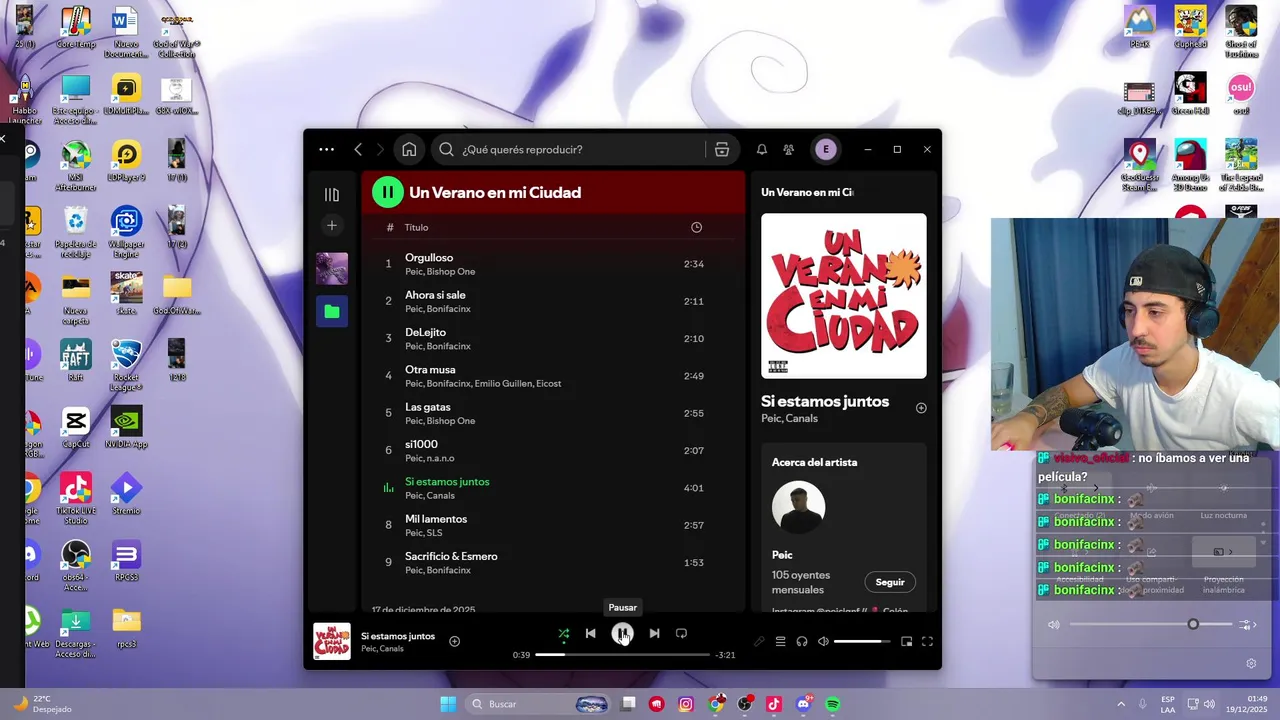The image size is (1280, 720).
Task: Click the plus to create a playlist
Action: tap(332, 225)
